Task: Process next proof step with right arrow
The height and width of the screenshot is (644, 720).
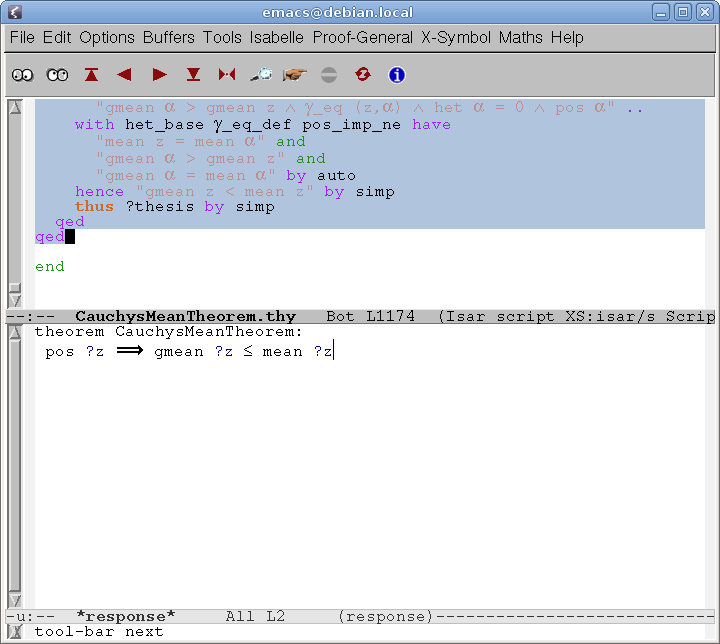Action: point(159,75)
